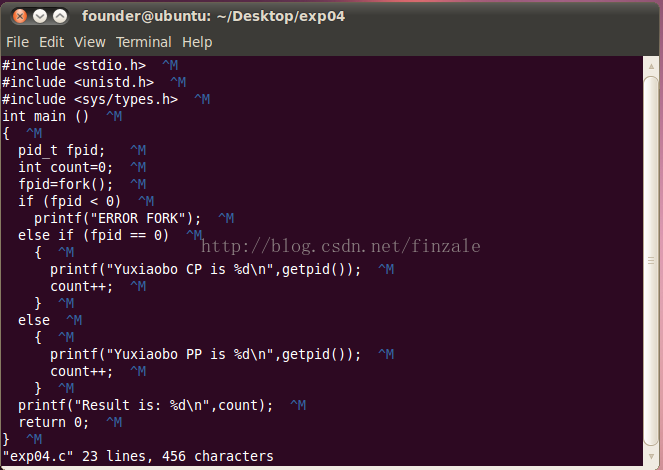The image size is (663, 470).
Task: Maximize the terminal window
Action: tap(60, 16)
